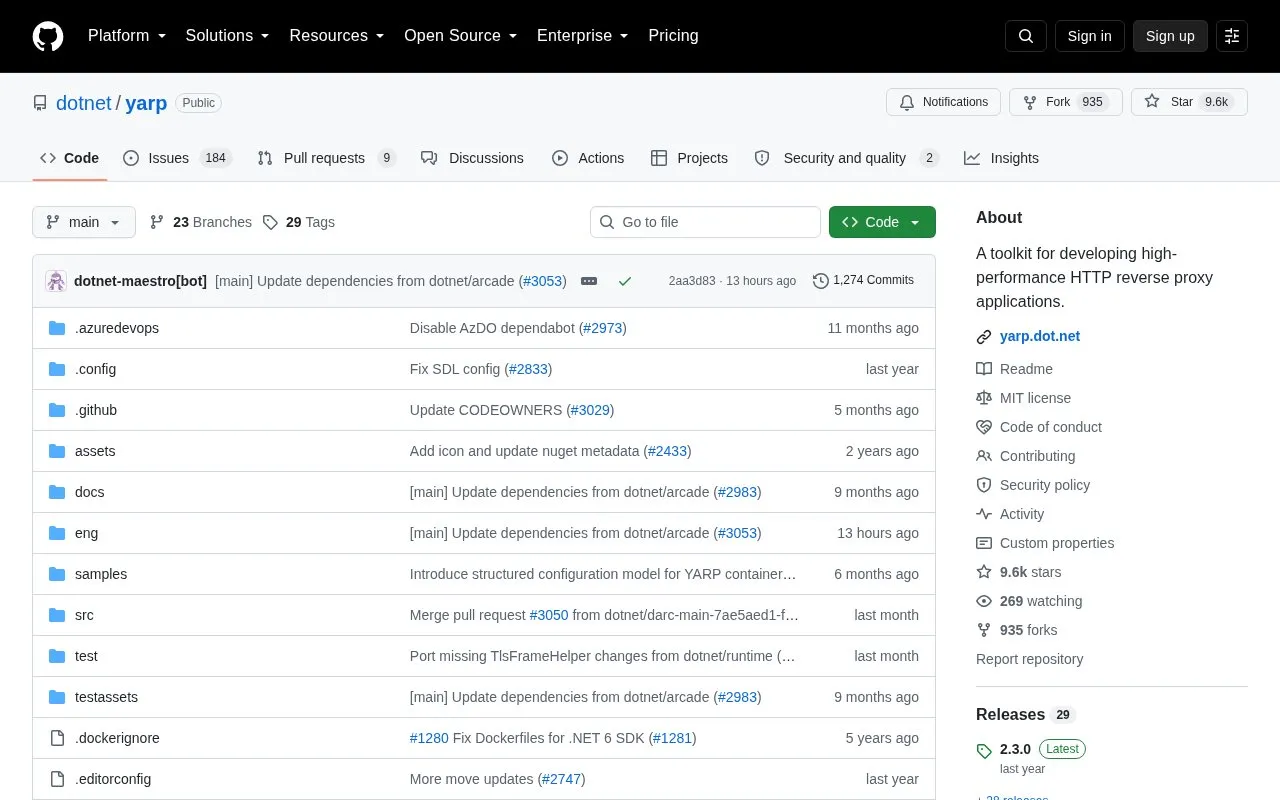
Task: Open the Security and quality tab
Action: click(x=846, y=158)
